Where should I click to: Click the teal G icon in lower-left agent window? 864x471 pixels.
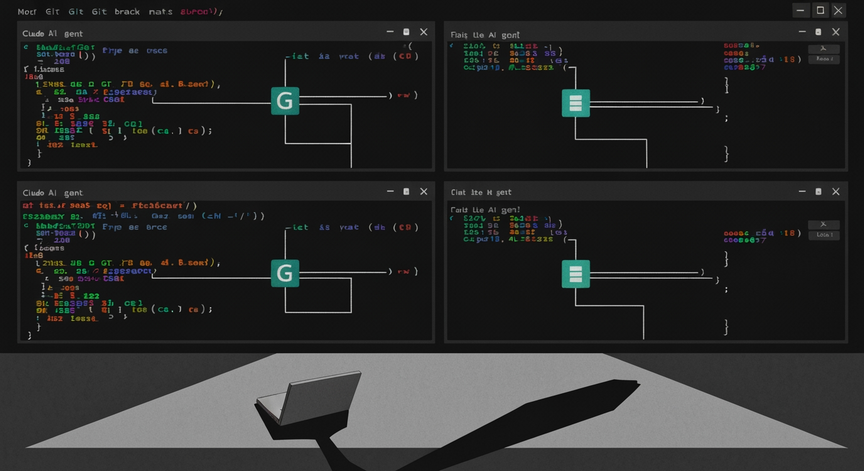point(285,273)
